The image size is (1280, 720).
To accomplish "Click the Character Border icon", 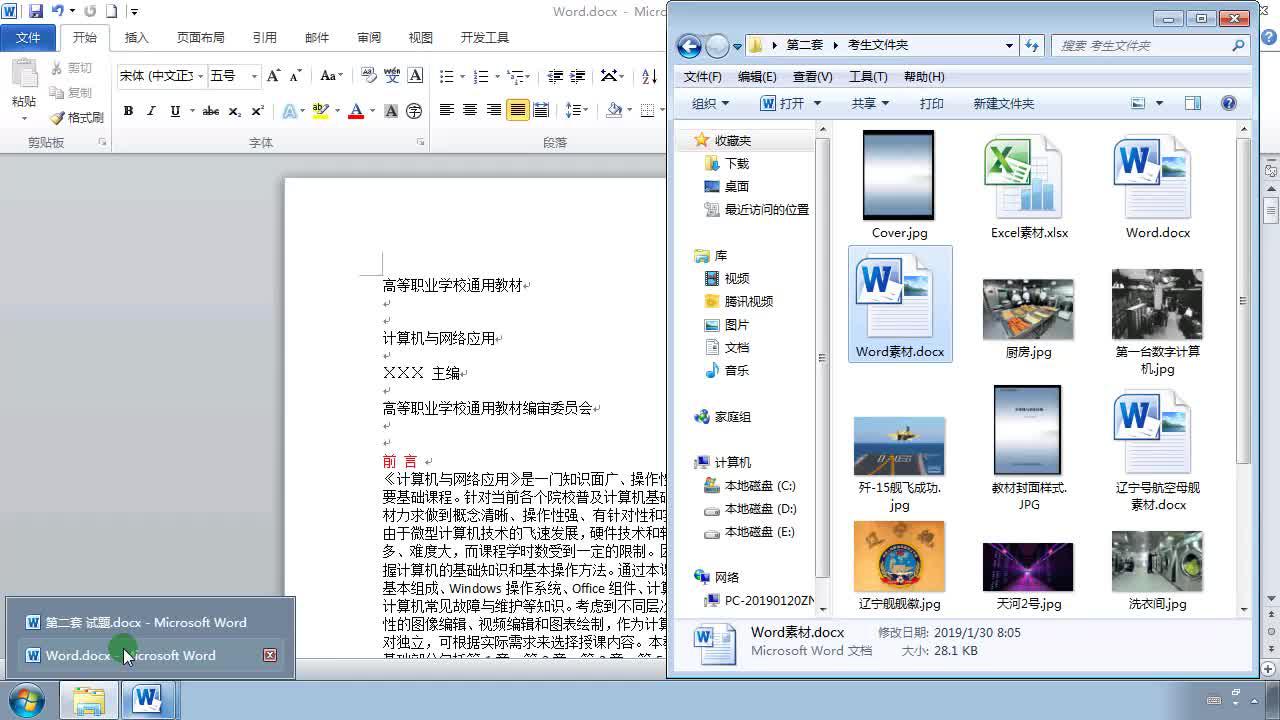I will click(x=415, y=76).
